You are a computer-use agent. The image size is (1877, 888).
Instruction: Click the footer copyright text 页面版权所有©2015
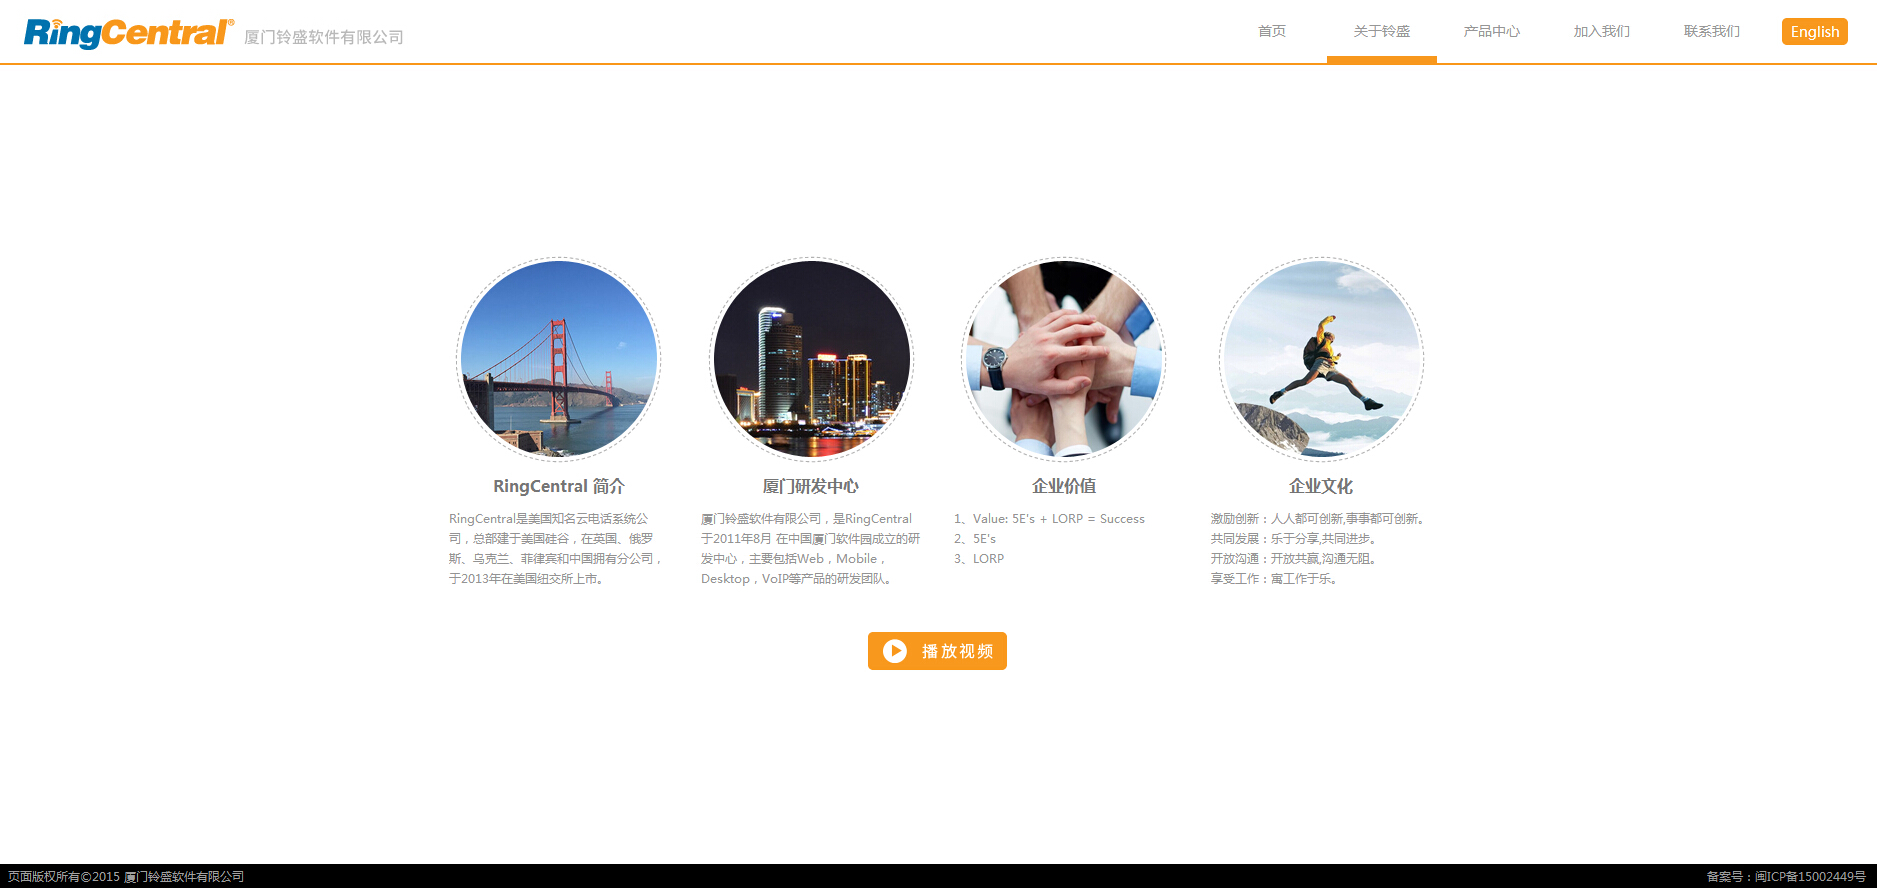(x=64, y=877)
